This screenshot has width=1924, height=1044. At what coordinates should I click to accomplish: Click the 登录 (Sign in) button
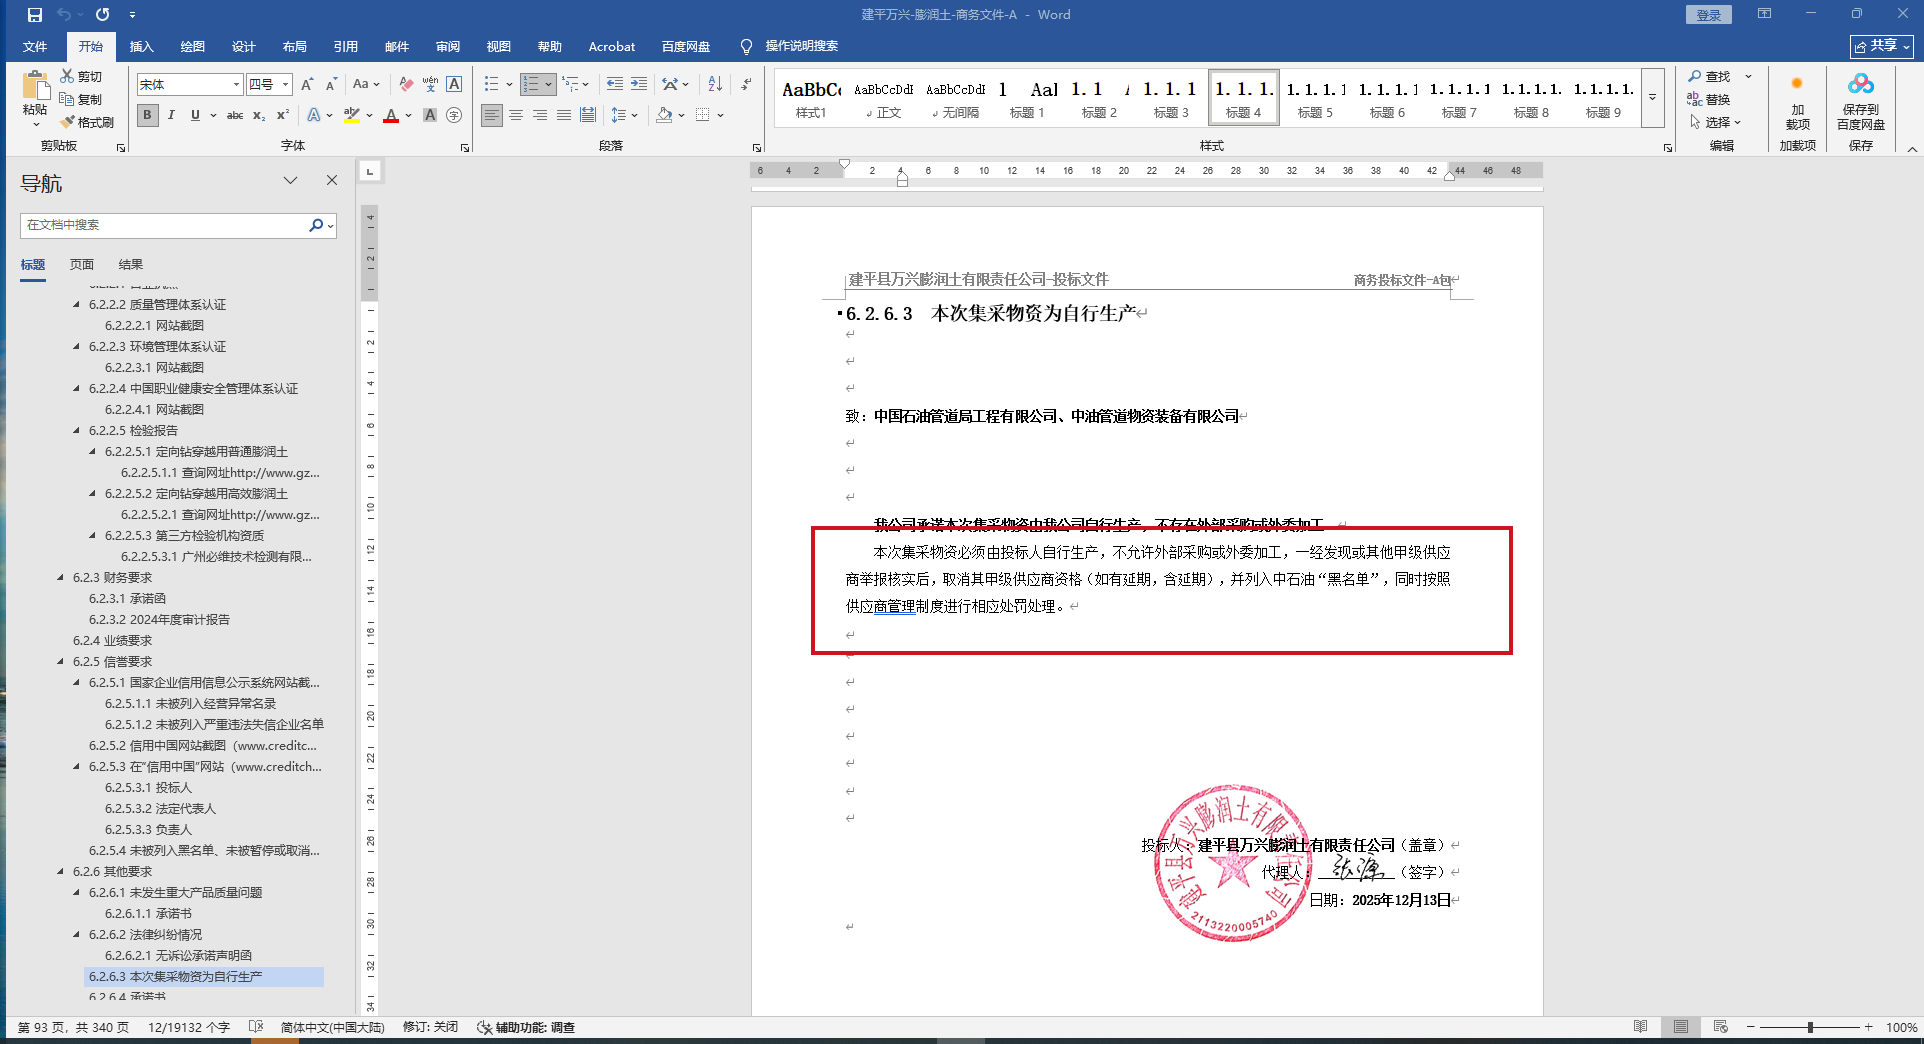1708,15
